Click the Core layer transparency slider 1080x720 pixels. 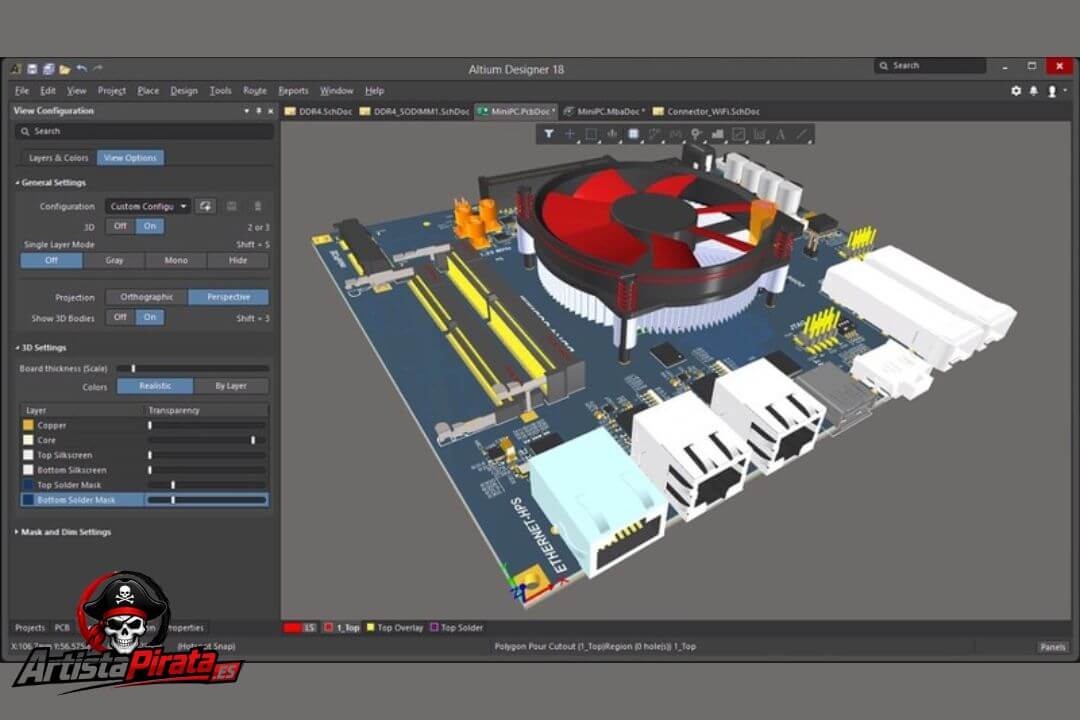click(207, 440)
